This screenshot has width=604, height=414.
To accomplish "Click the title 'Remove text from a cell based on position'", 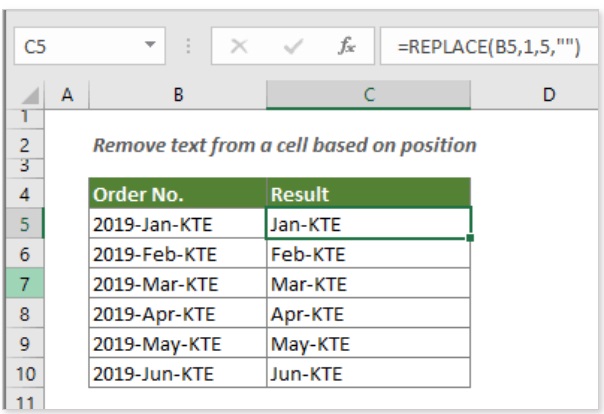I will (285, 146).
